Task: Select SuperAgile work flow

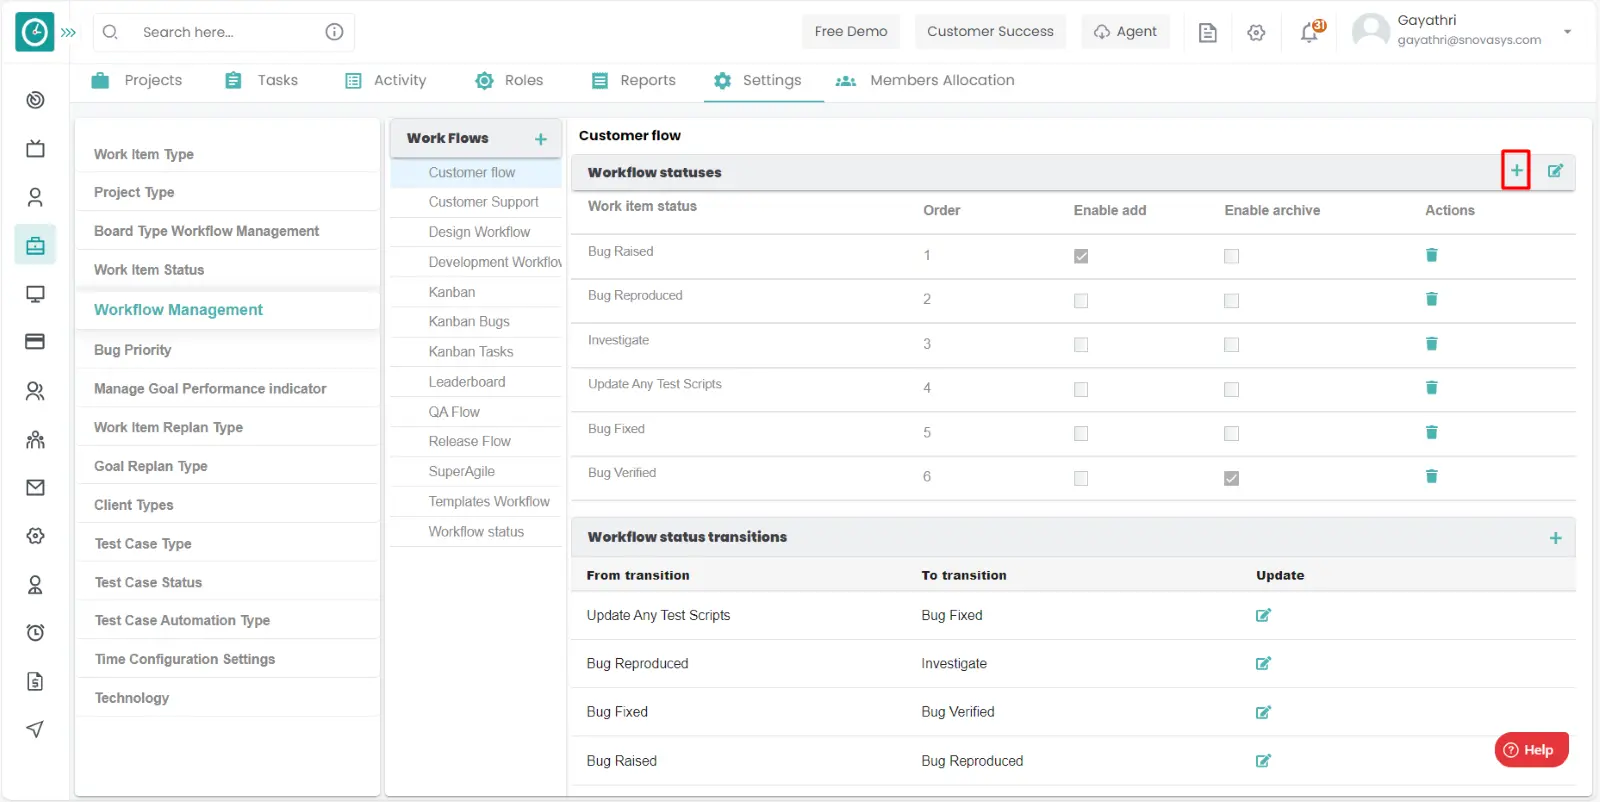Action: point(461,472)
